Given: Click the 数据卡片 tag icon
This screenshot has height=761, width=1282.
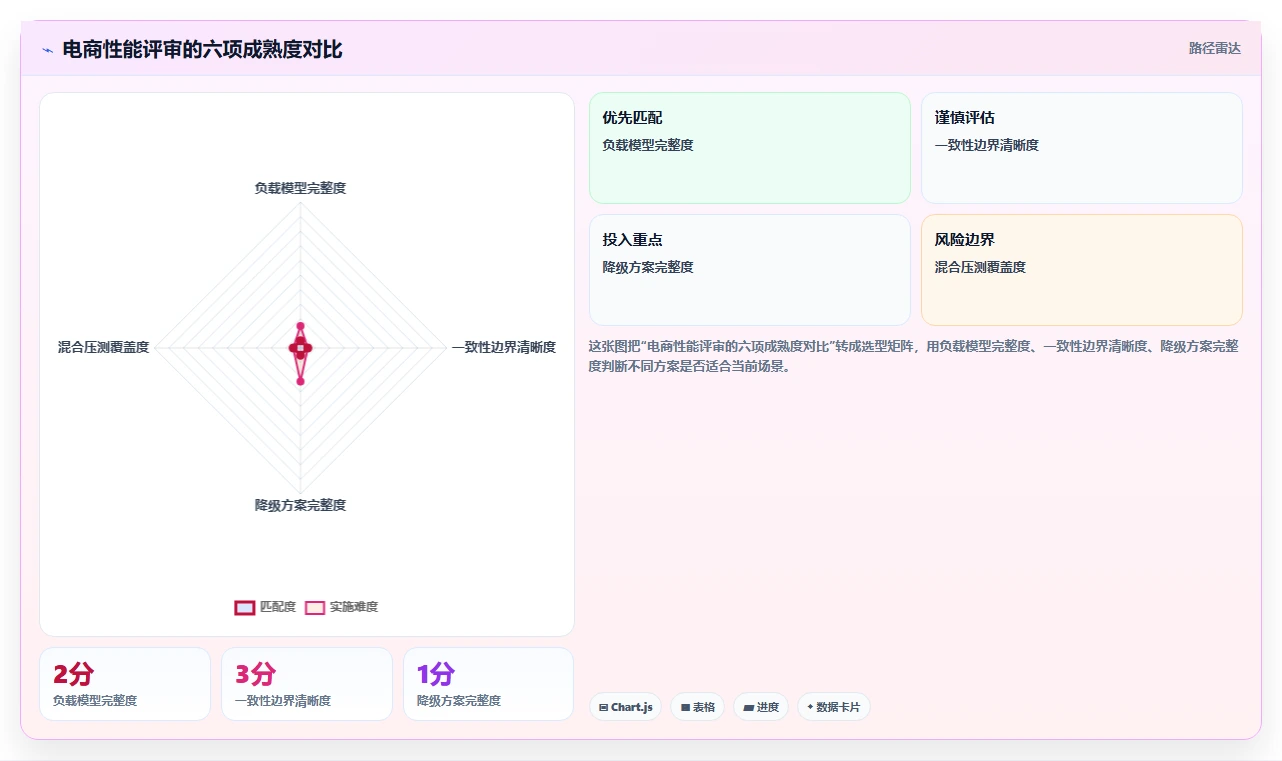Looking at the screenshot, I should click(x=810, y=707).
